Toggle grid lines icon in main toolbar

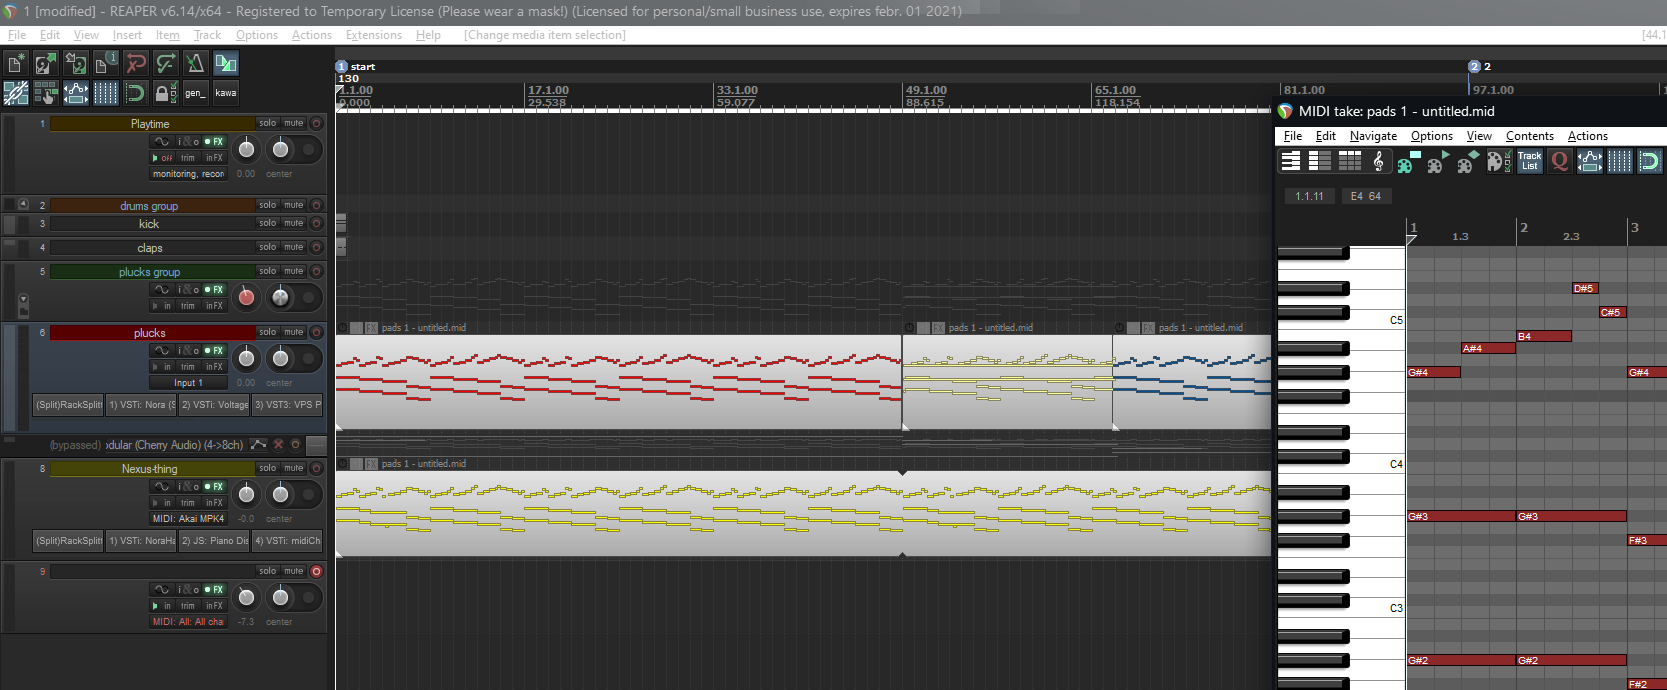106,93
